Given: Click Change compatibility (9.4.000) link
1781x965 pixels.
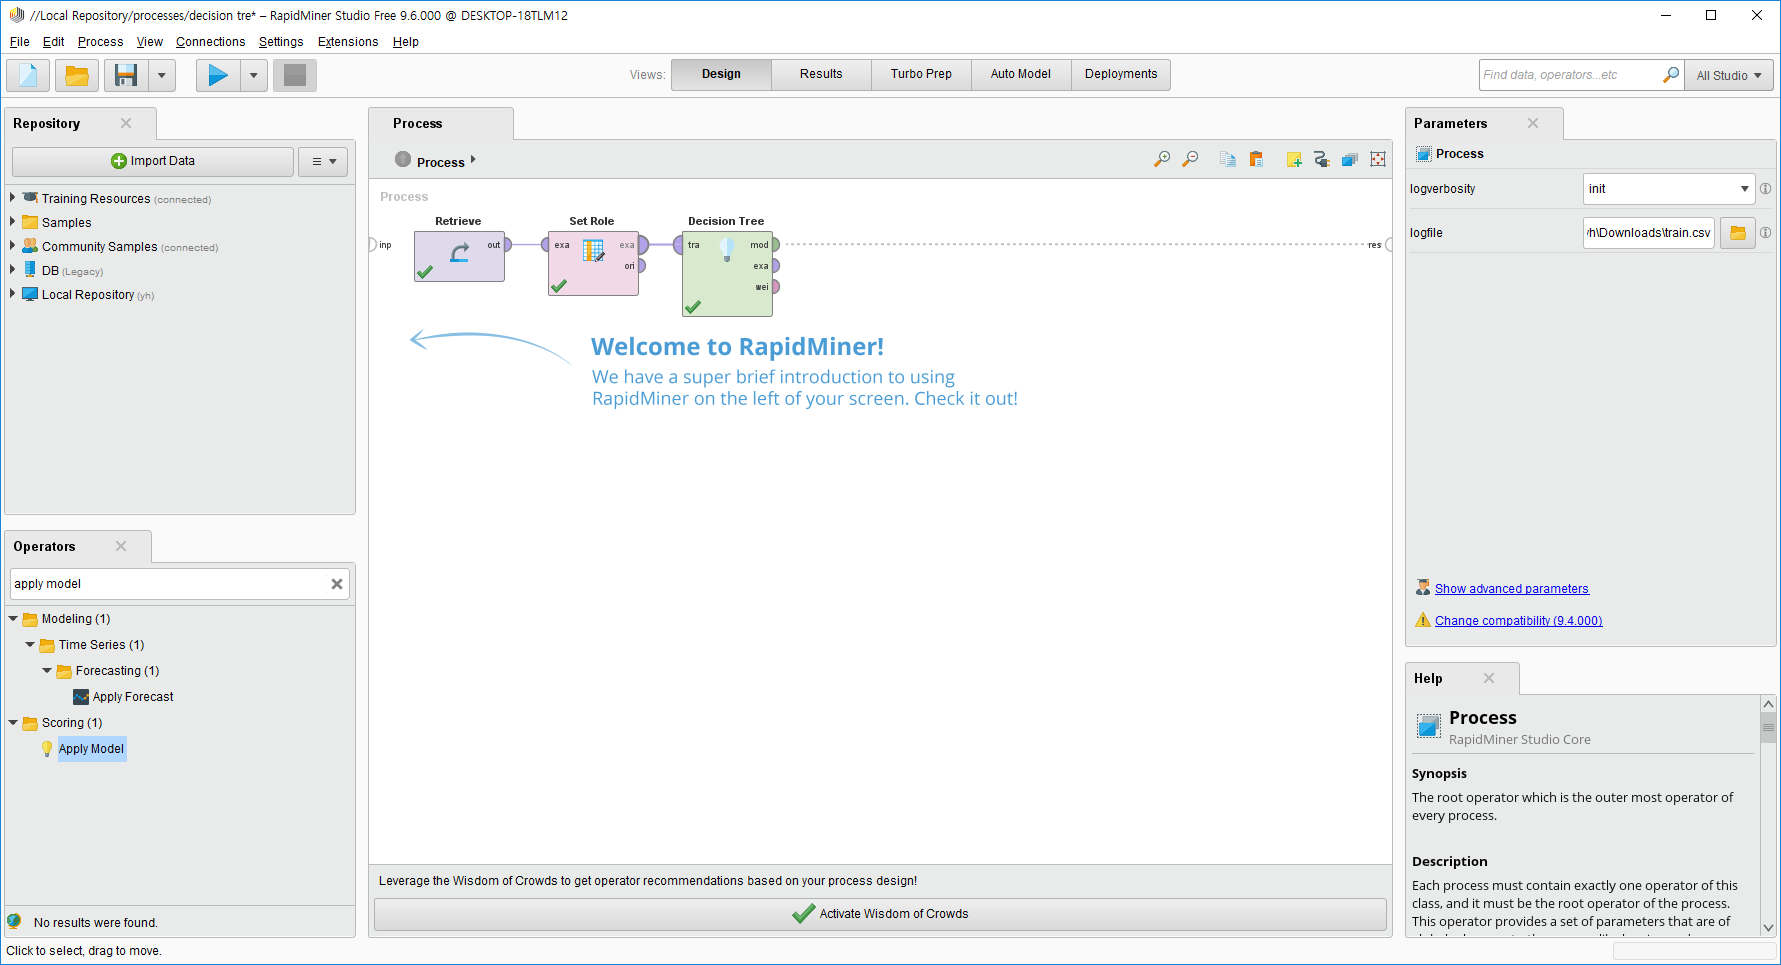Looking at the screenshot, I should coord(1518,621).
